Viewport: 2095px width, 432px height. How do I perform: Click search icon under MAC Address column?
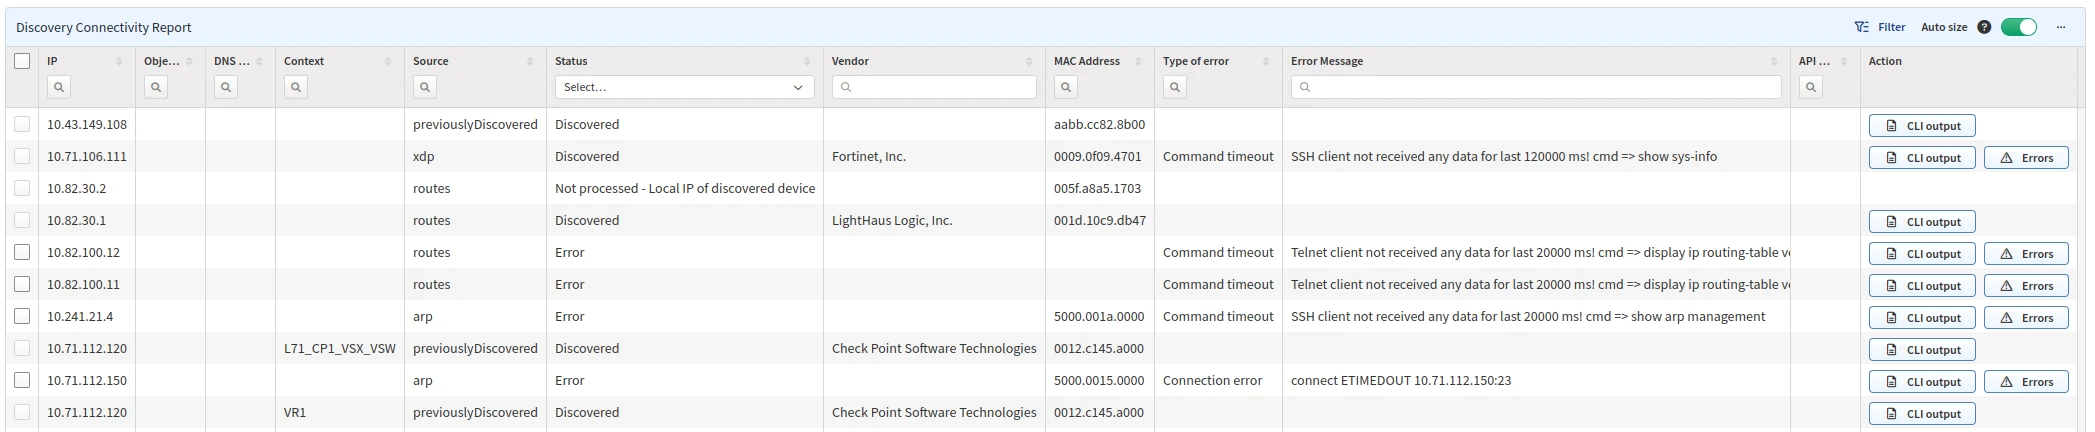(x=1066, y=88)
